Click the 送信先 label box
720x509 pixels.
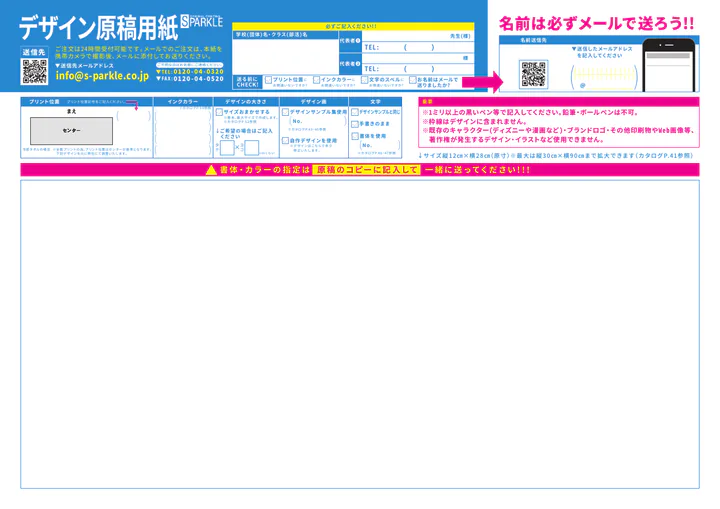(34, 52)
